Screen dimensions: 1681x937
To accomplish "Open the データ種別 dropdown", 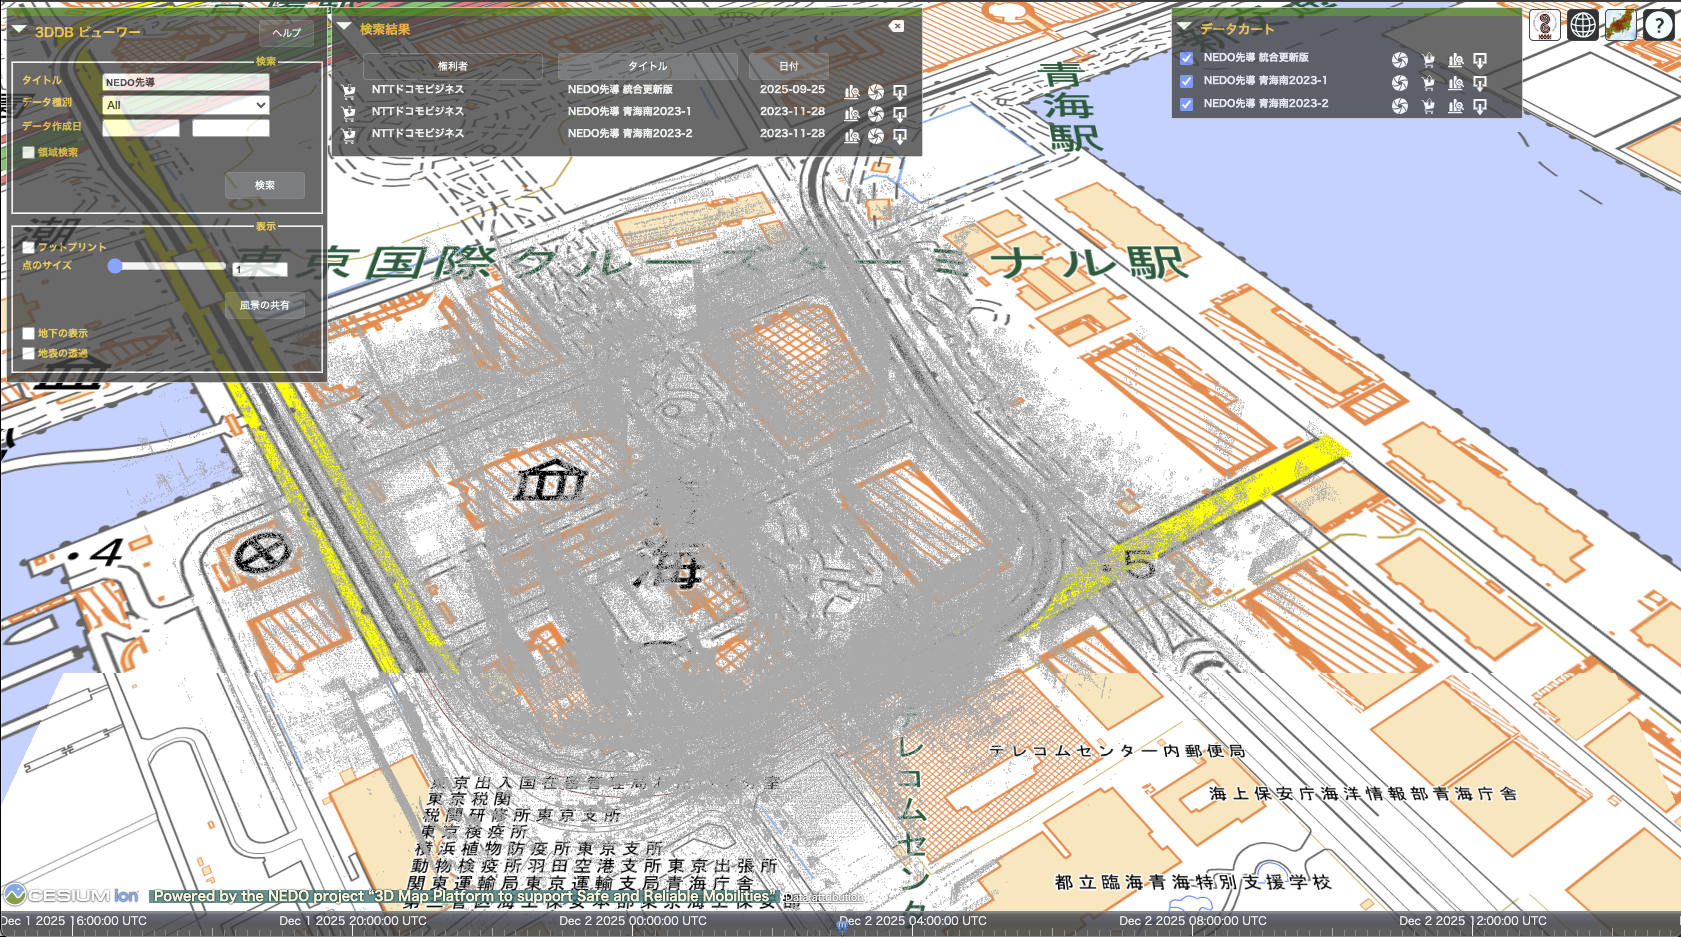I will (186, 105).
